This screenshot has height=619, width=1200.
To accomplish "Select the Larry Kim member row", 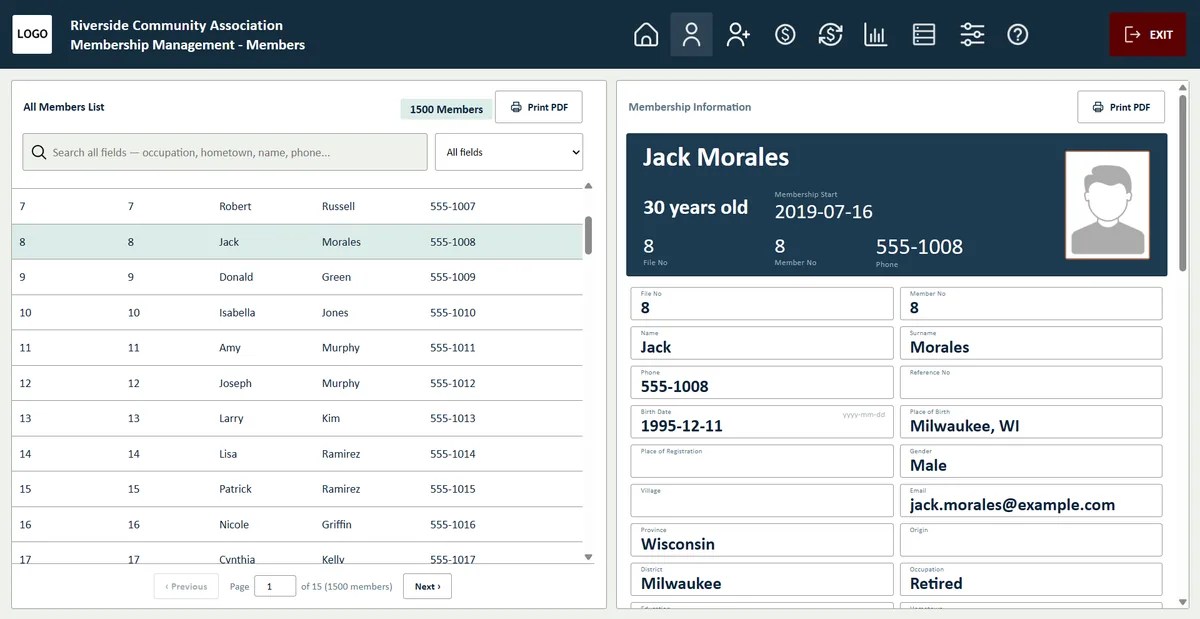I will tap(297, 418).
